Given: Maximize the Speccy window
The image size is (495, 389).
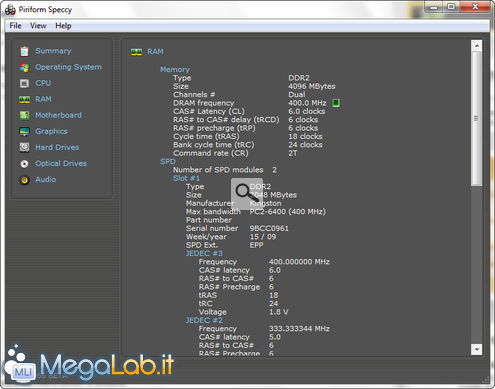Looking at the screenshot, I should coord(451,7).
